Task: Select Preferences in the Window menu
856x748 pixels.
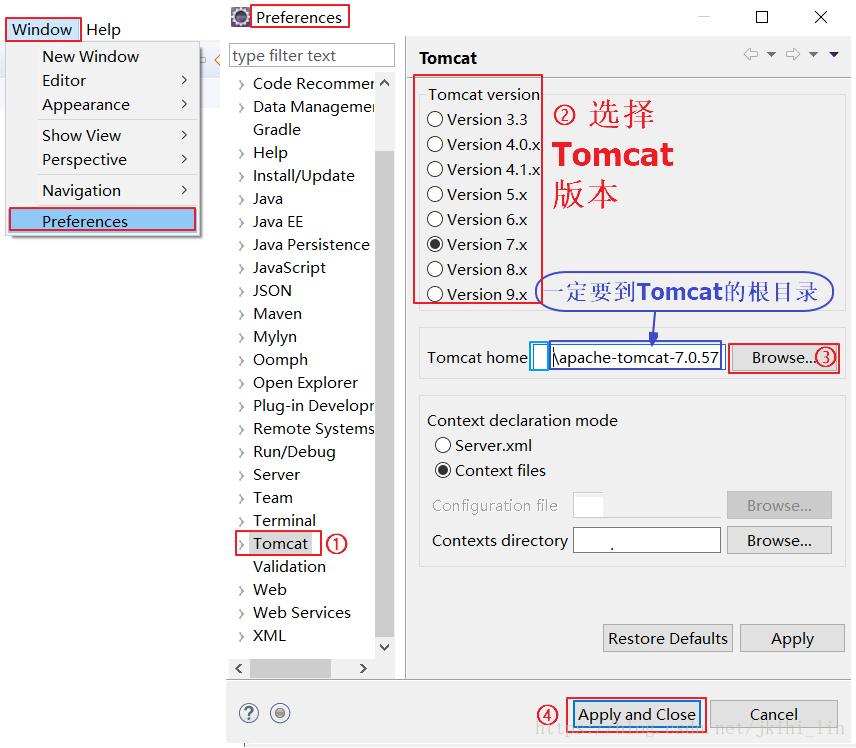Action: 102,221
